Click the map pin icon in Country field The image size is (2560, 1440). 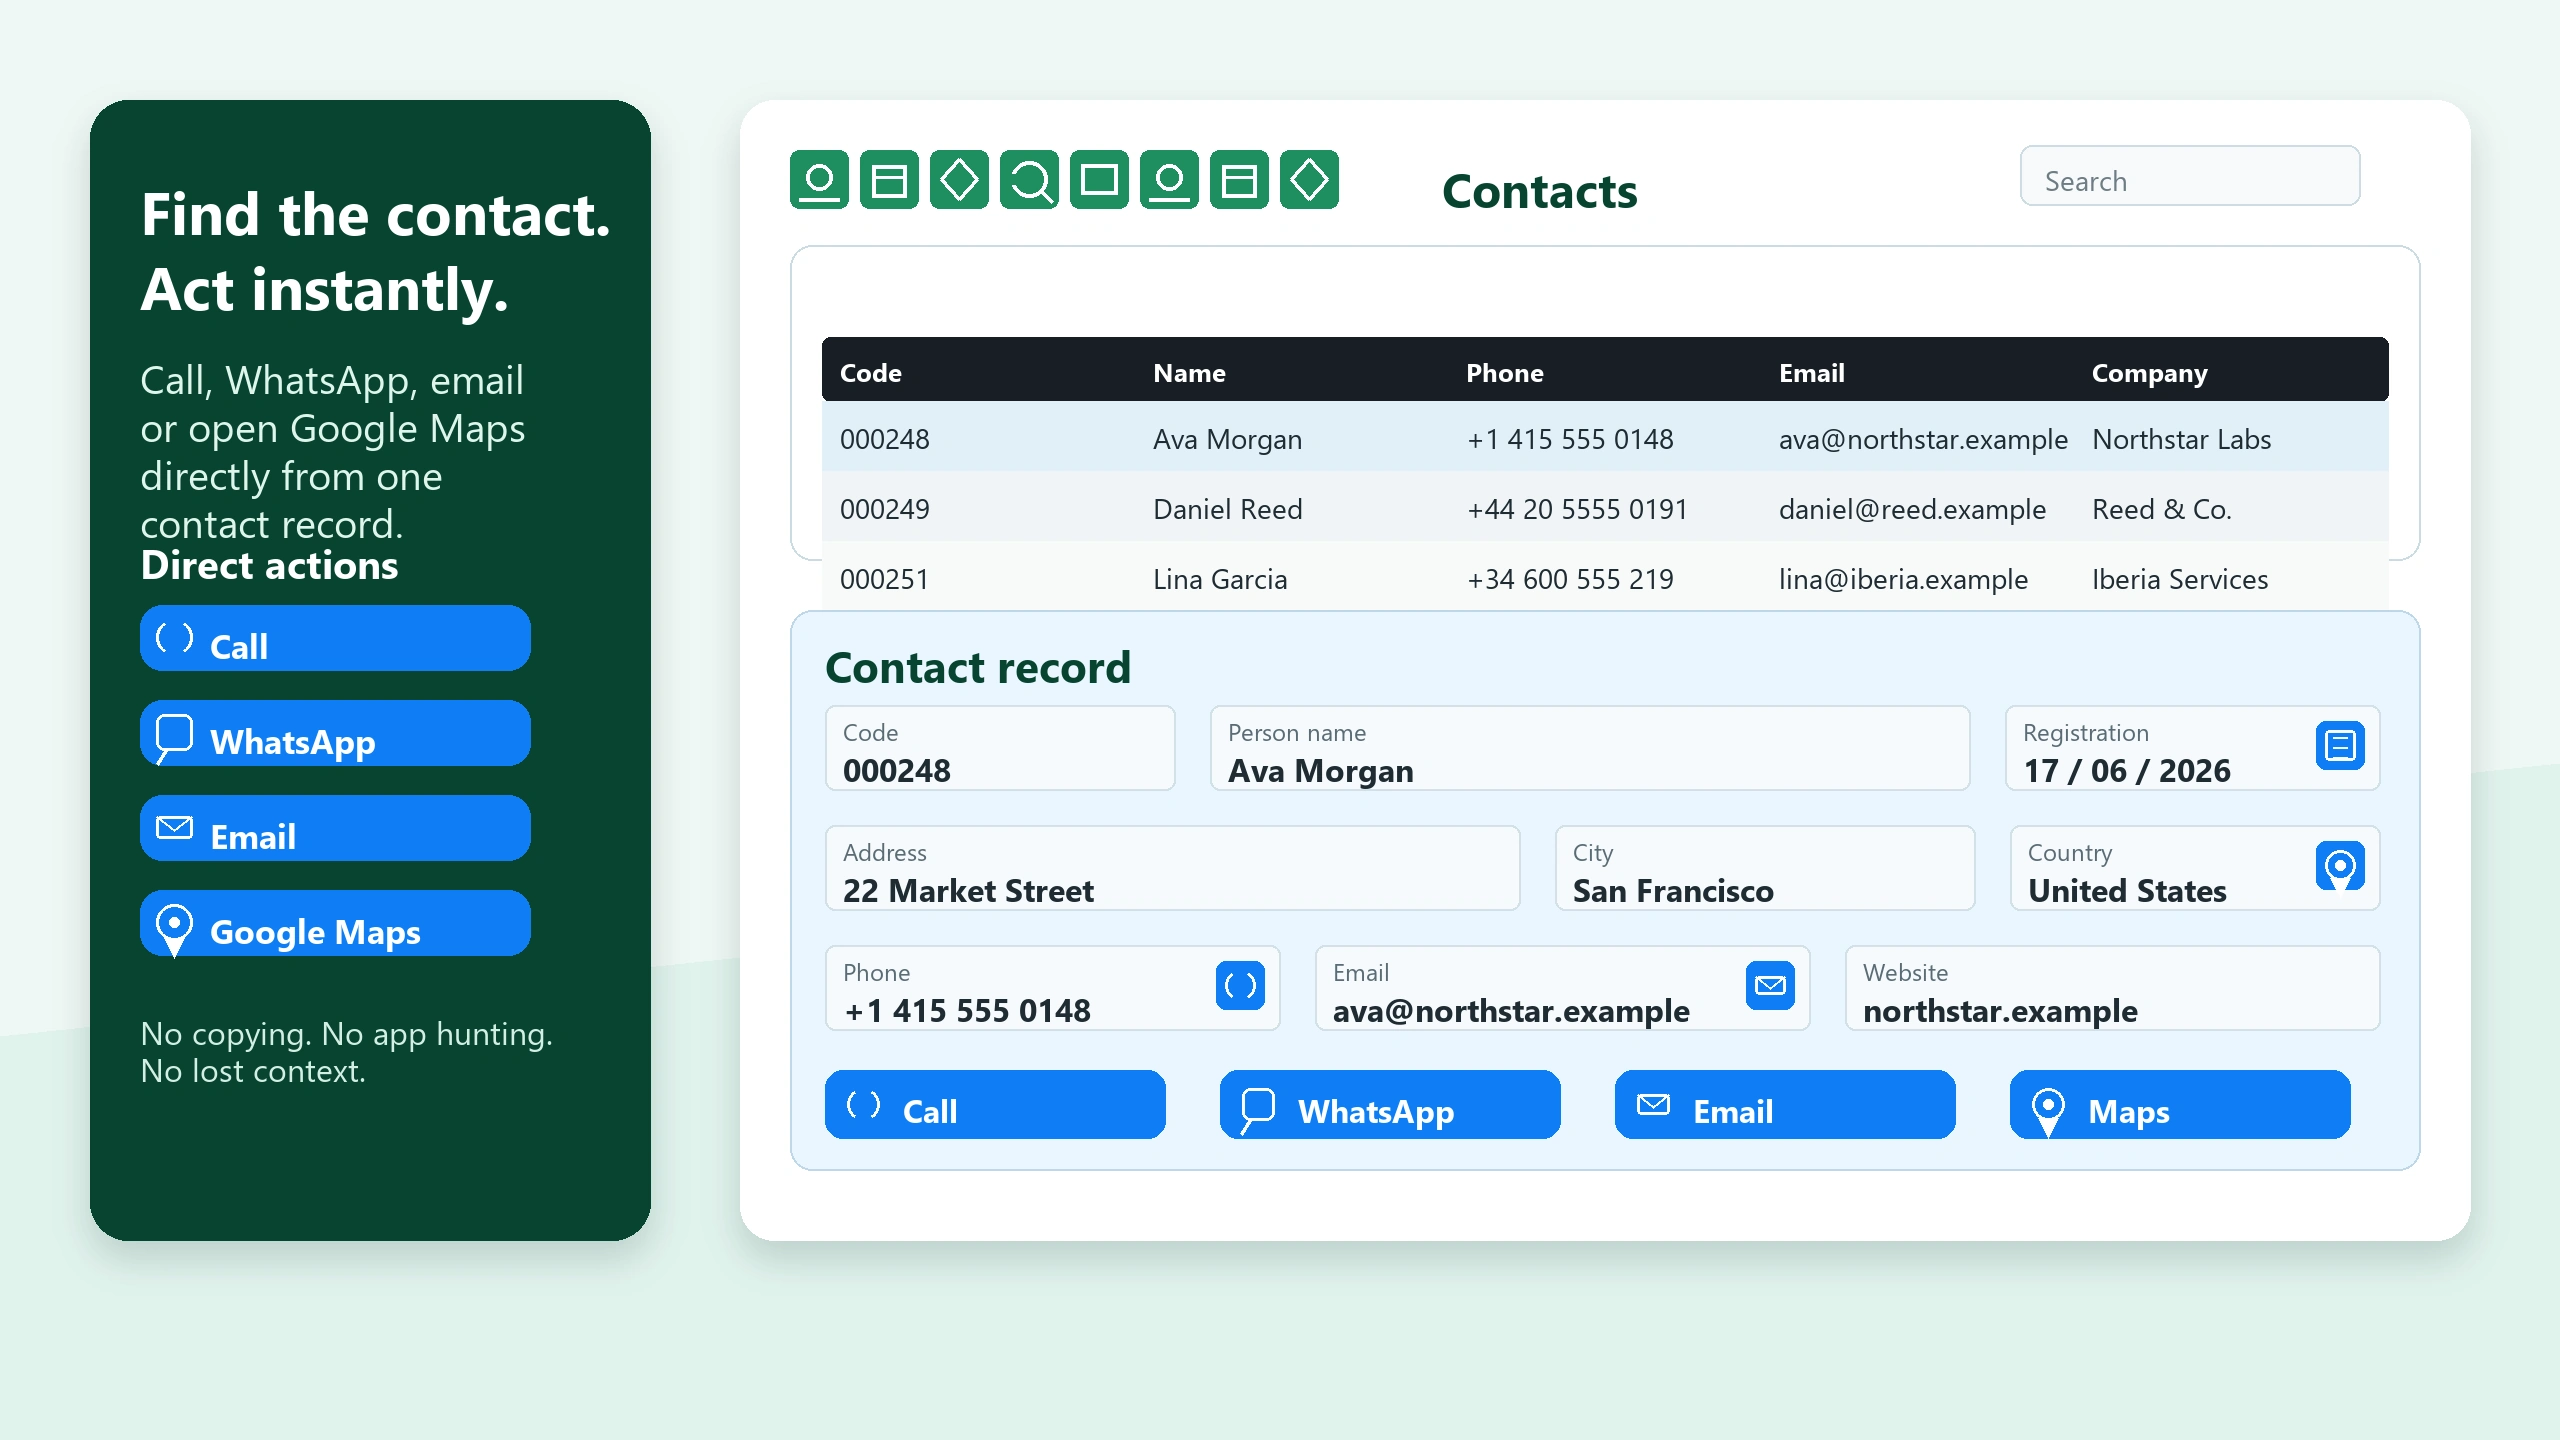(2340, 866)
